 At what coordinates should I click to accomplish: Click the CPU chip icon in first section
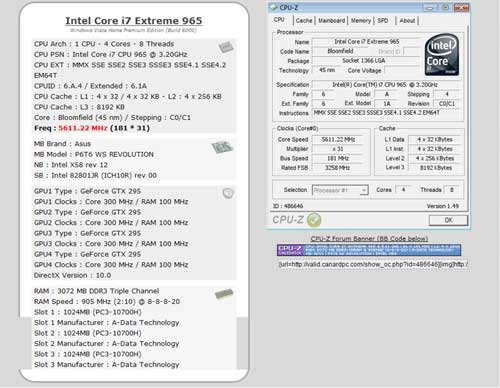coord(226,47)
